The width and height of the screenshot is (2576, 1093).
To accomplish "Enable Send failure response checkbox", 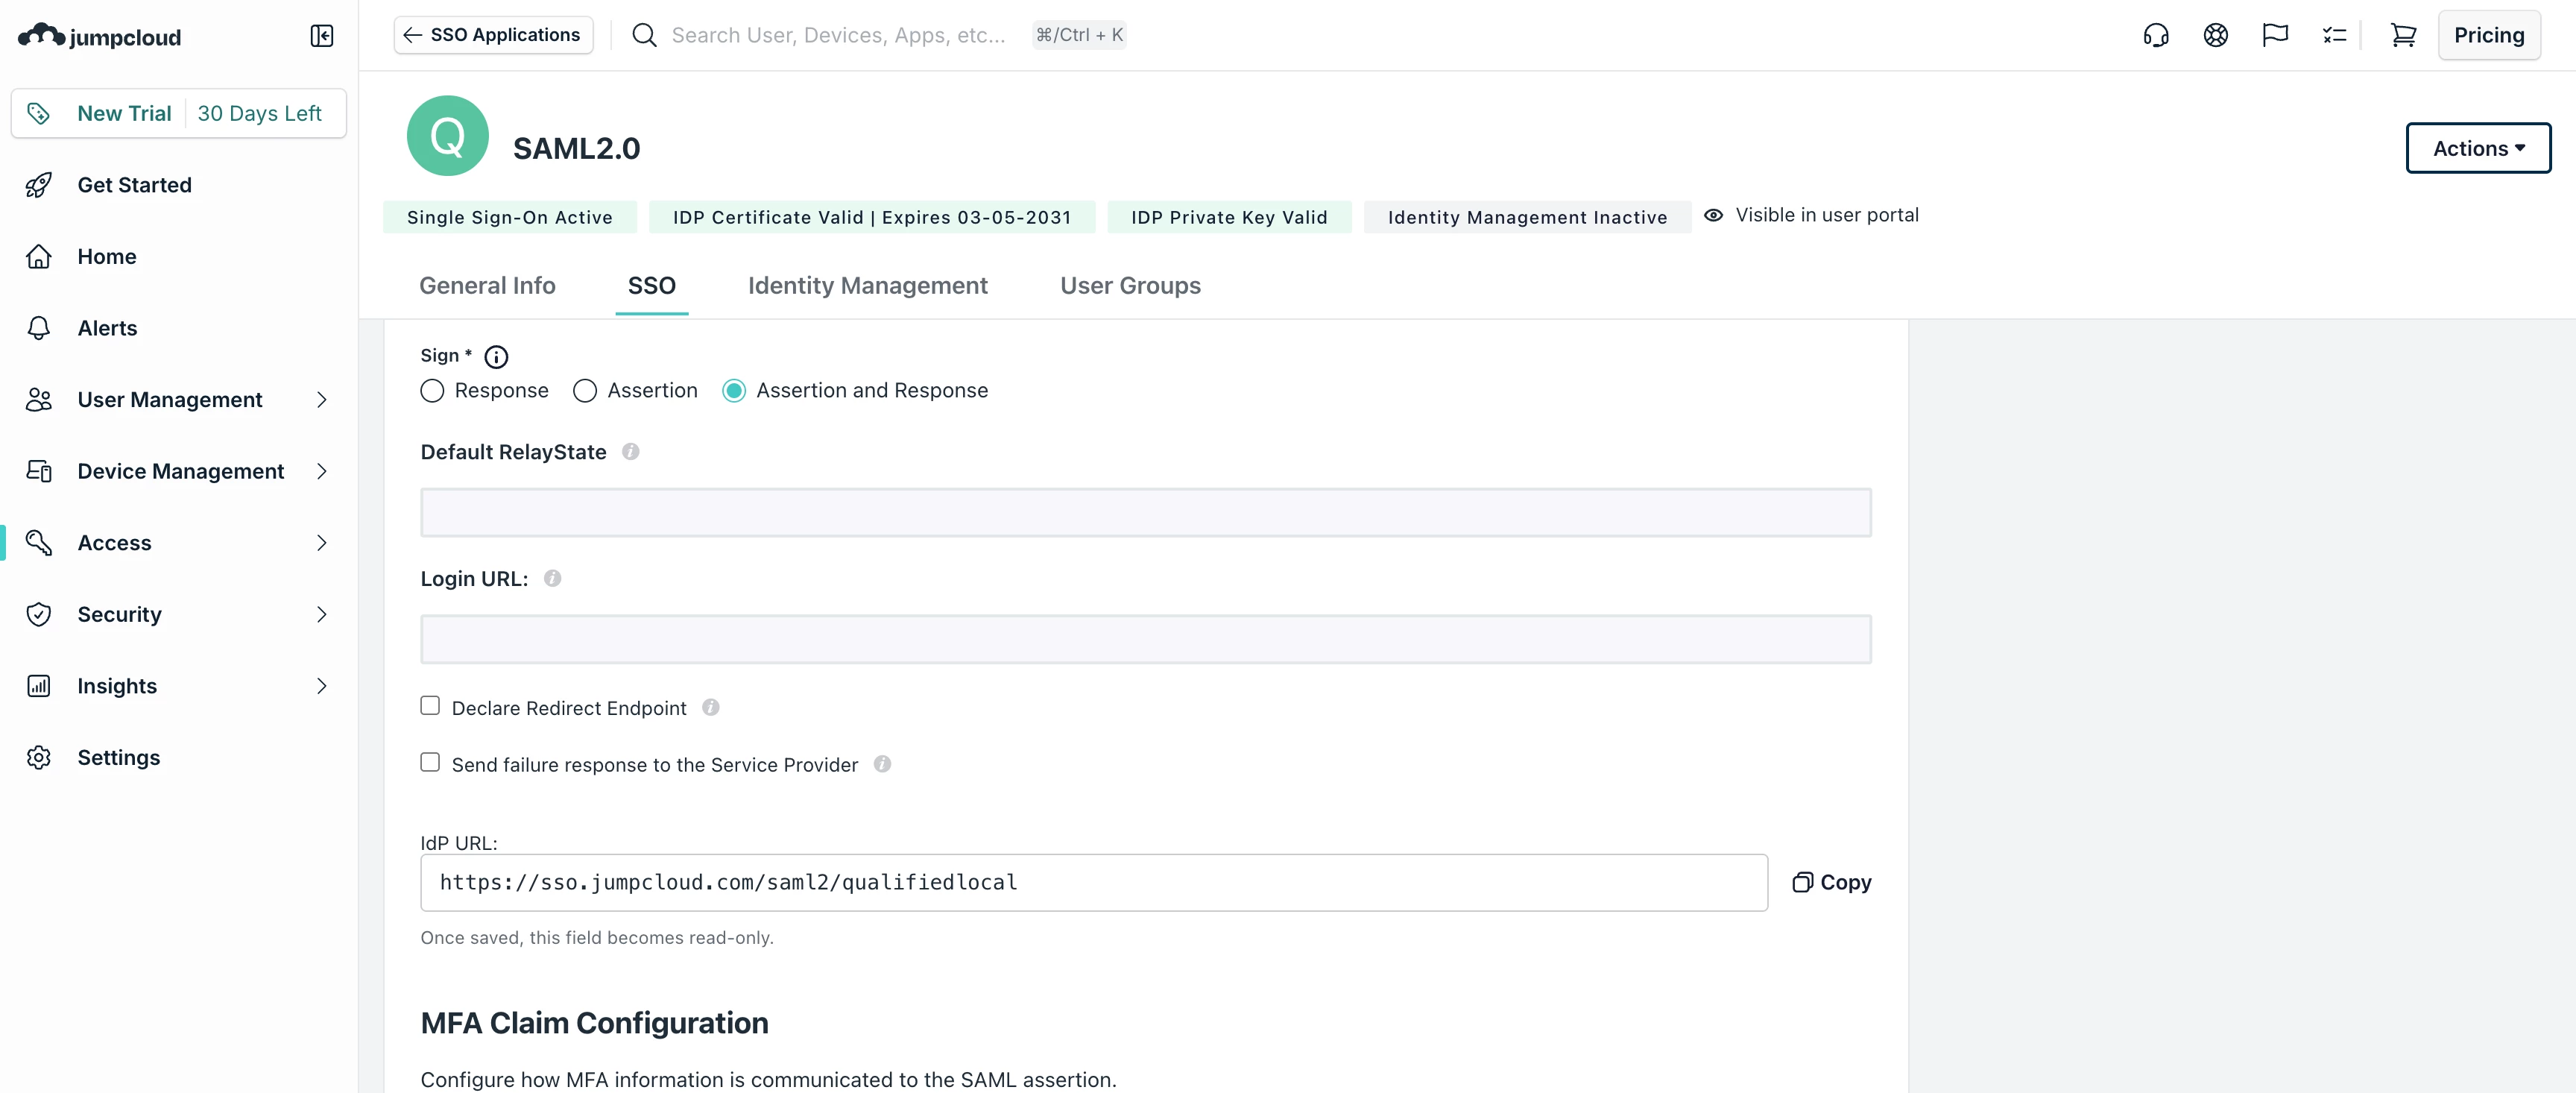I will click(x=430, y=763).
